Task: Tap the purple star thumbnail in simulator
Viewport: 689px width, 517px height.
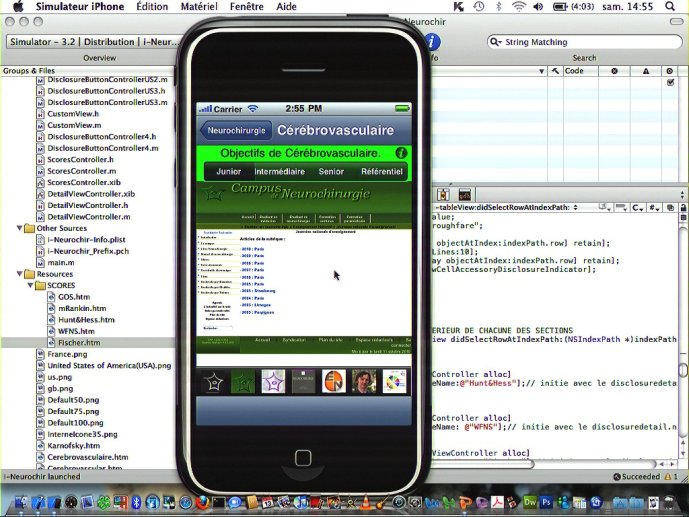Action: click(273, 381)
